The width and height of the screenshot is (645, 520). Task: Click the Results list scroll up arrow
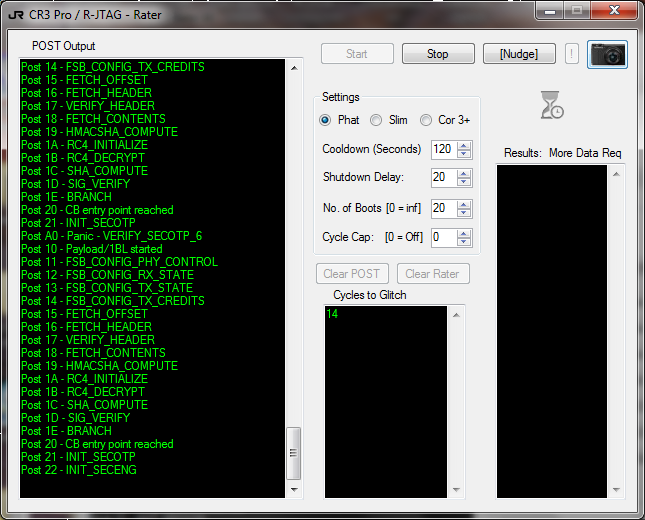(616, 174)
